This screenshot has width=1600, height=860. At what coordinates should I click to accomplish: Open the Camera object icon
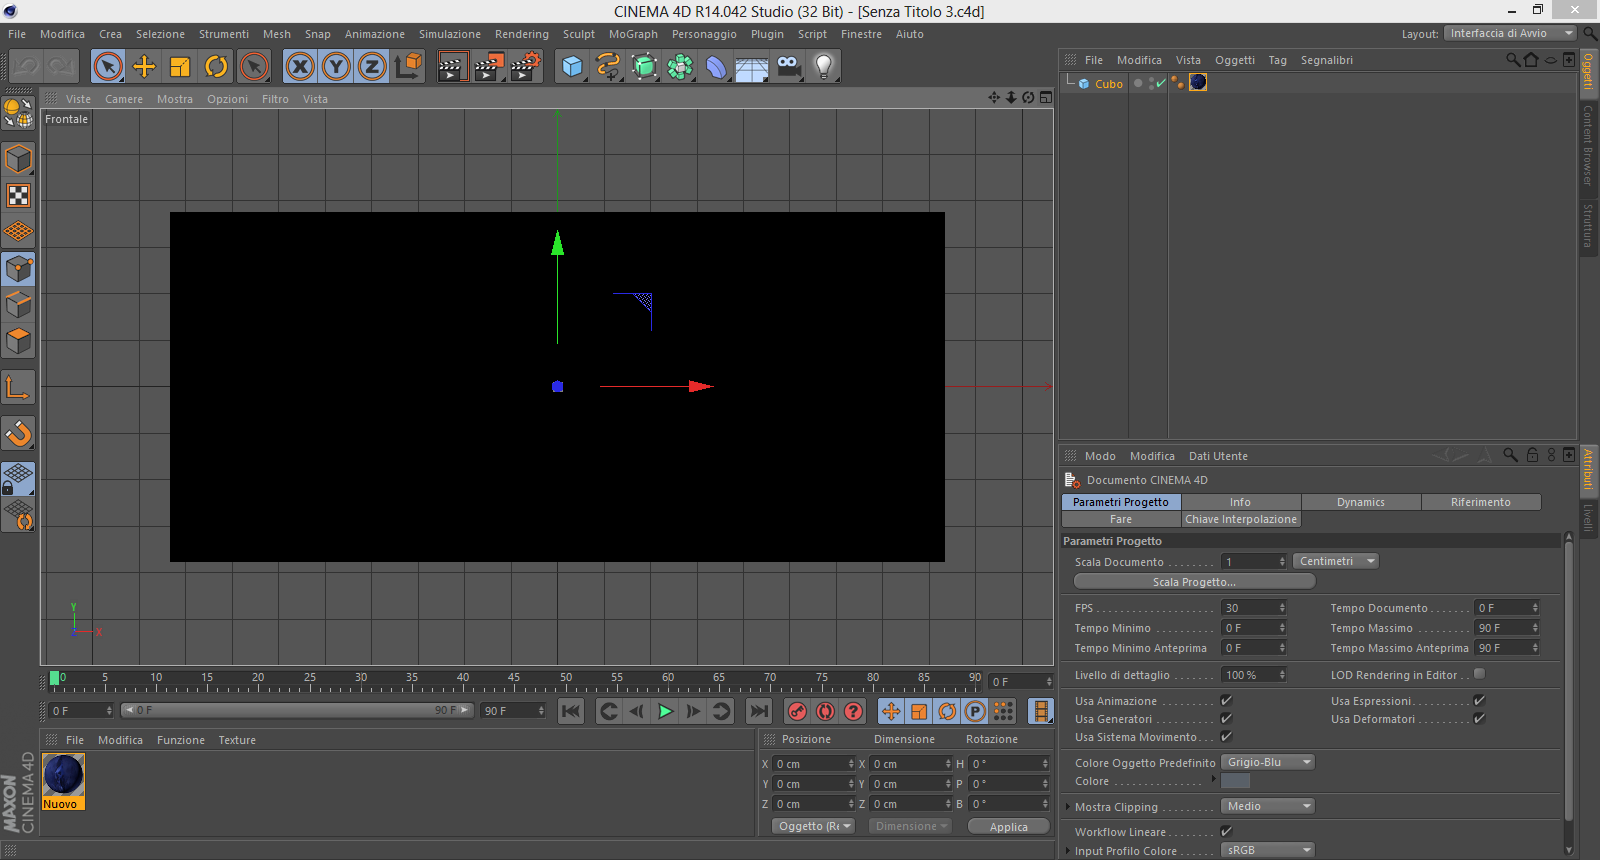pos(788,67)
